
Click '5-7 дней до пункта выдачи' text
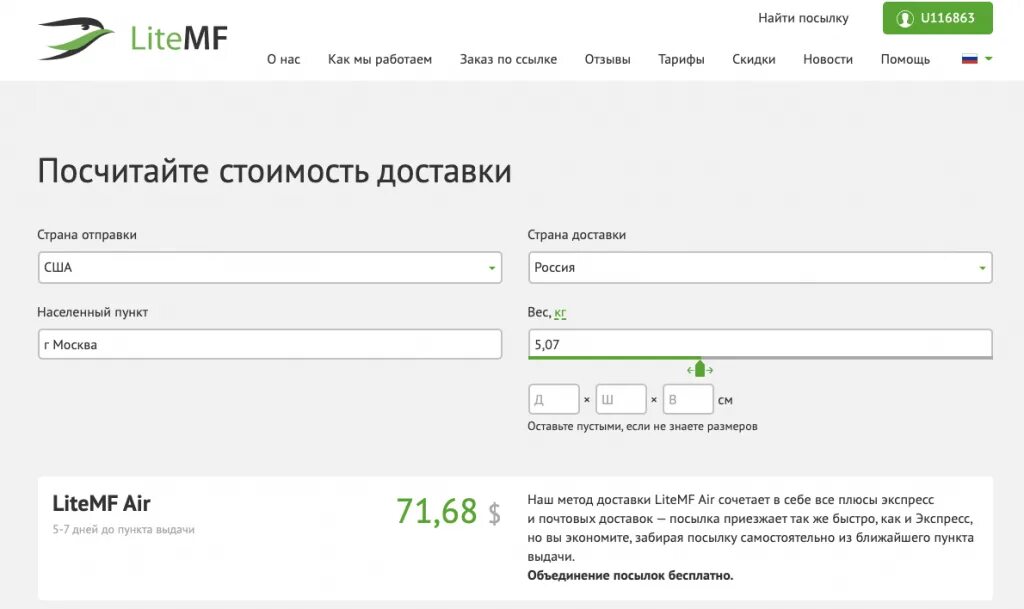tap(123, 529)
